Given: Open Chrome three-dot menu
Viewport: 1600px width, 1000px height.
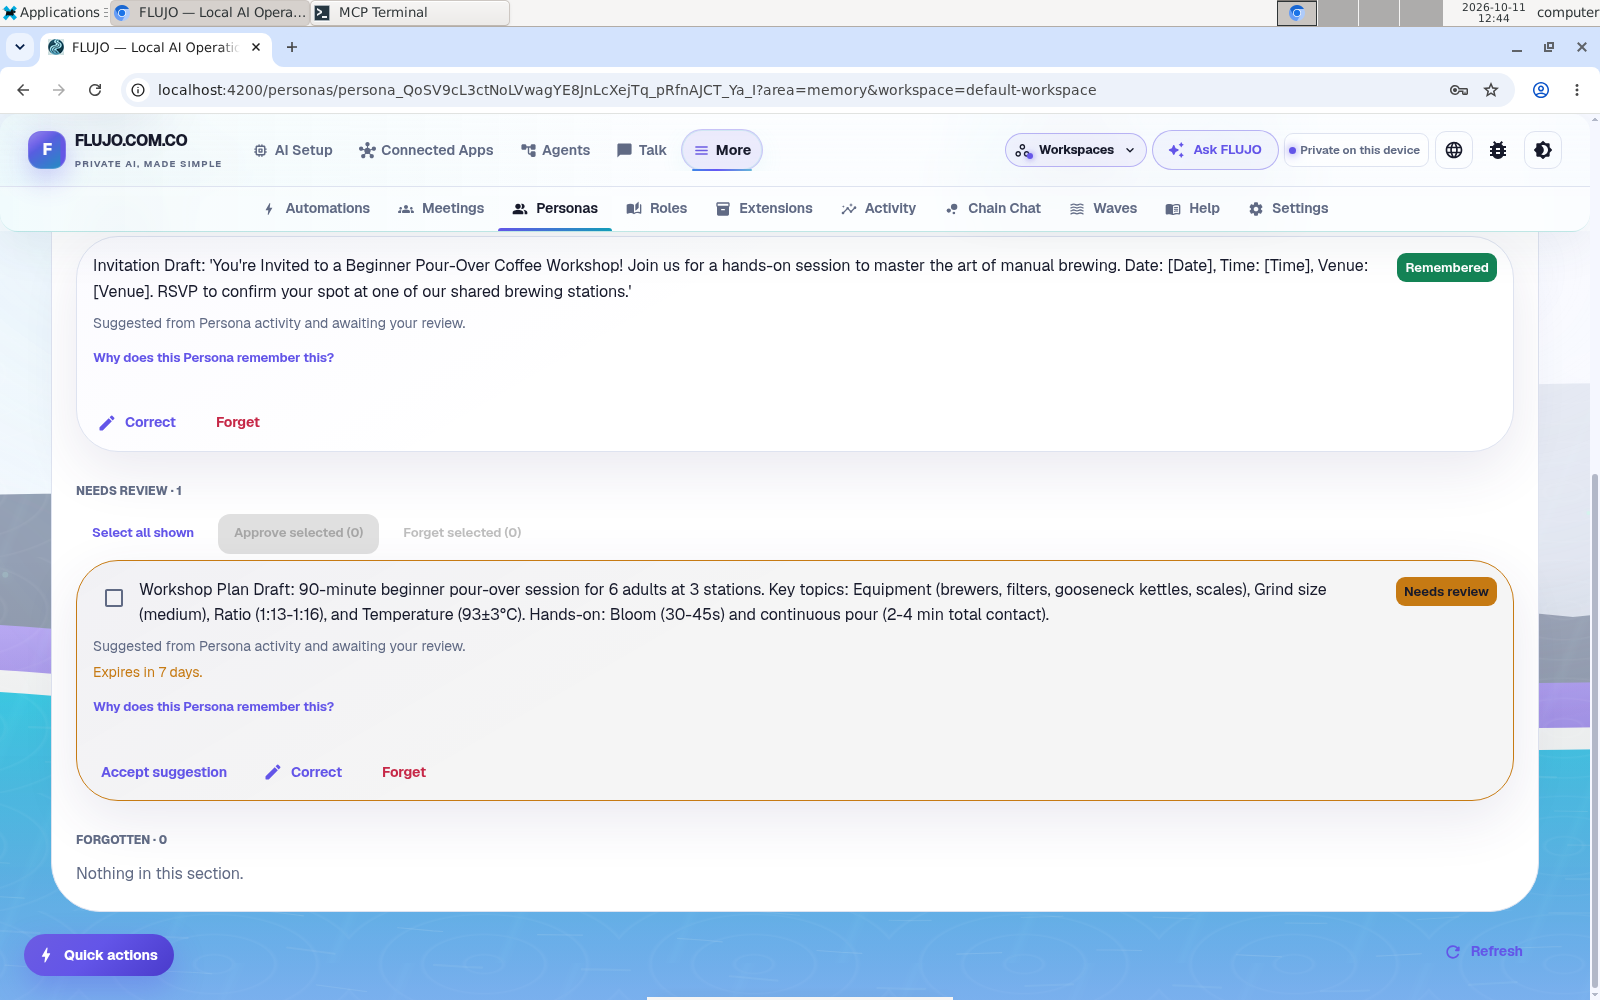Looking at the screenshot, I should tap(1577, 90).
